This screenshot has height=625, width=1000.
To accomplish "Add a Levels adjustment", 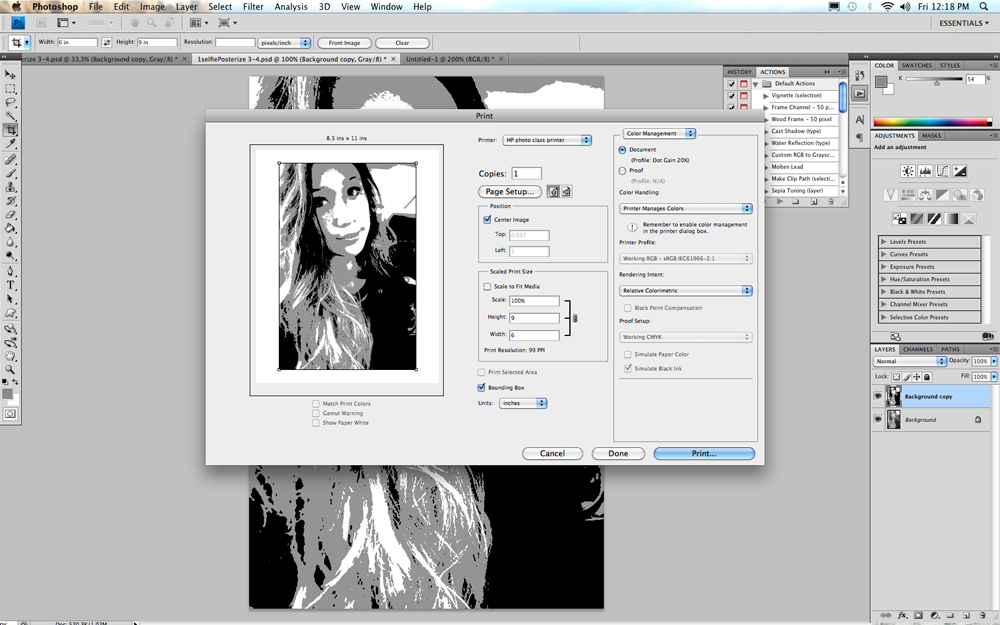I will pyautogui.click(x=925, y=171).
